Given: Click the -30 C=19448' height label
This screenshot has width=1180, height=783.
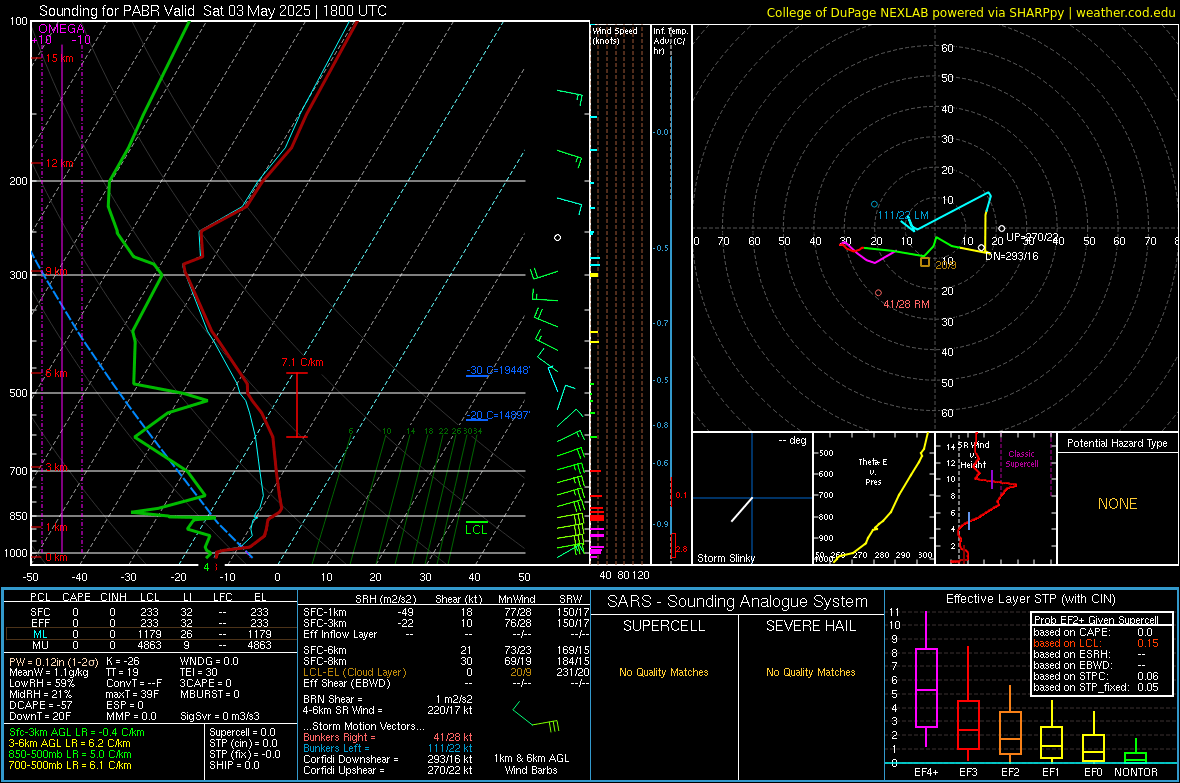Looking at the screenshot, I should (498, 370).
